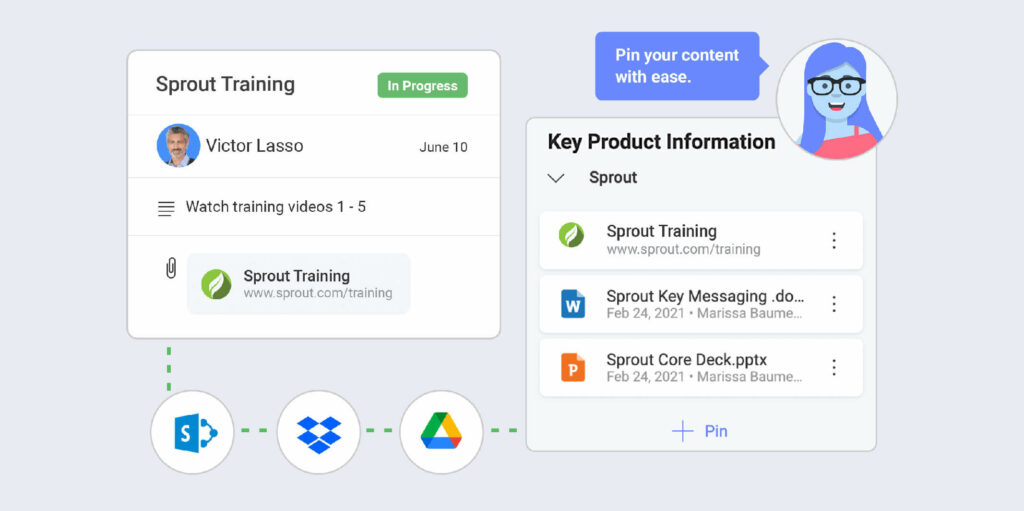
Task: Open more options for Sprout Training pin
Action: pos(833,240)
